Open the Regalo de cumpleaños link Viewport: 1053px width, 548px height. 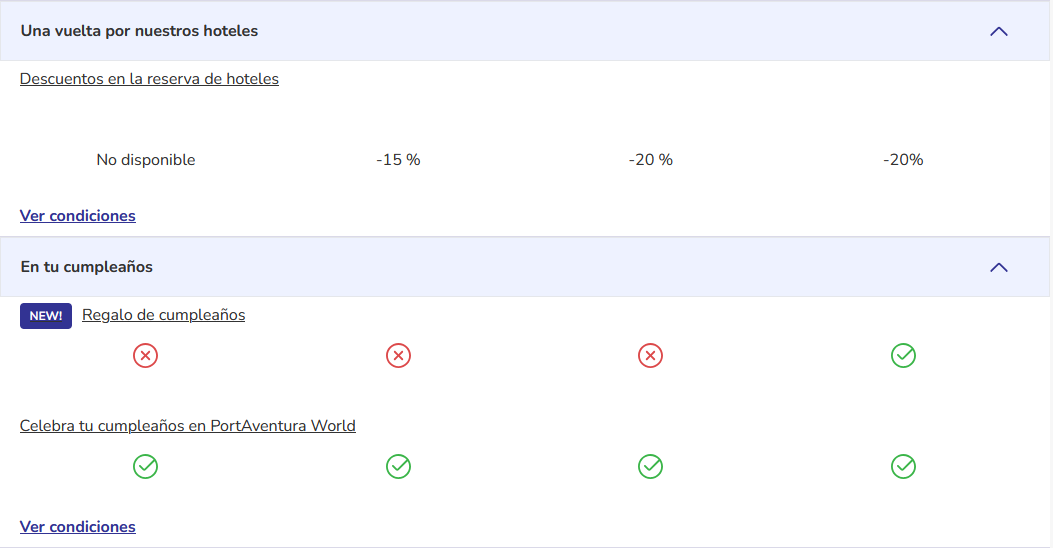coord(163,315)
